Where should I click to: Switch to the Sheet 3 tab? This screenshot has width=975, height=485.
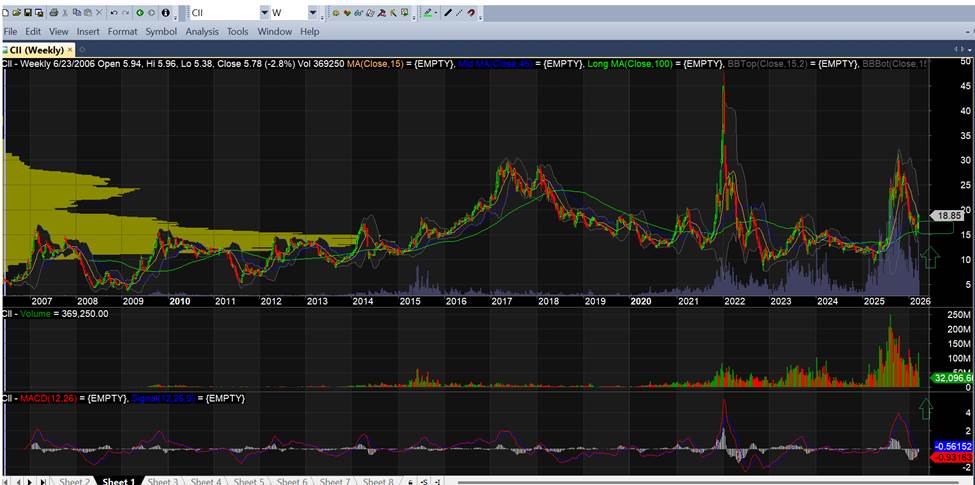(162, 481)
